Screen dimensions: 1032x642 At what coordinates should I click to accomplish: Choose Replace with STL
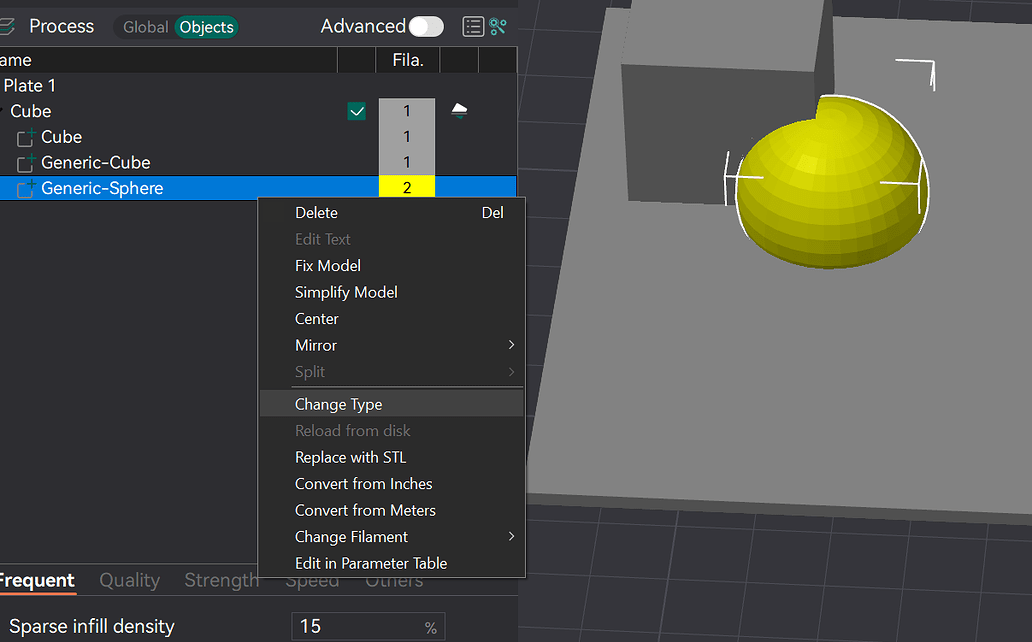(x=392, y=457)
